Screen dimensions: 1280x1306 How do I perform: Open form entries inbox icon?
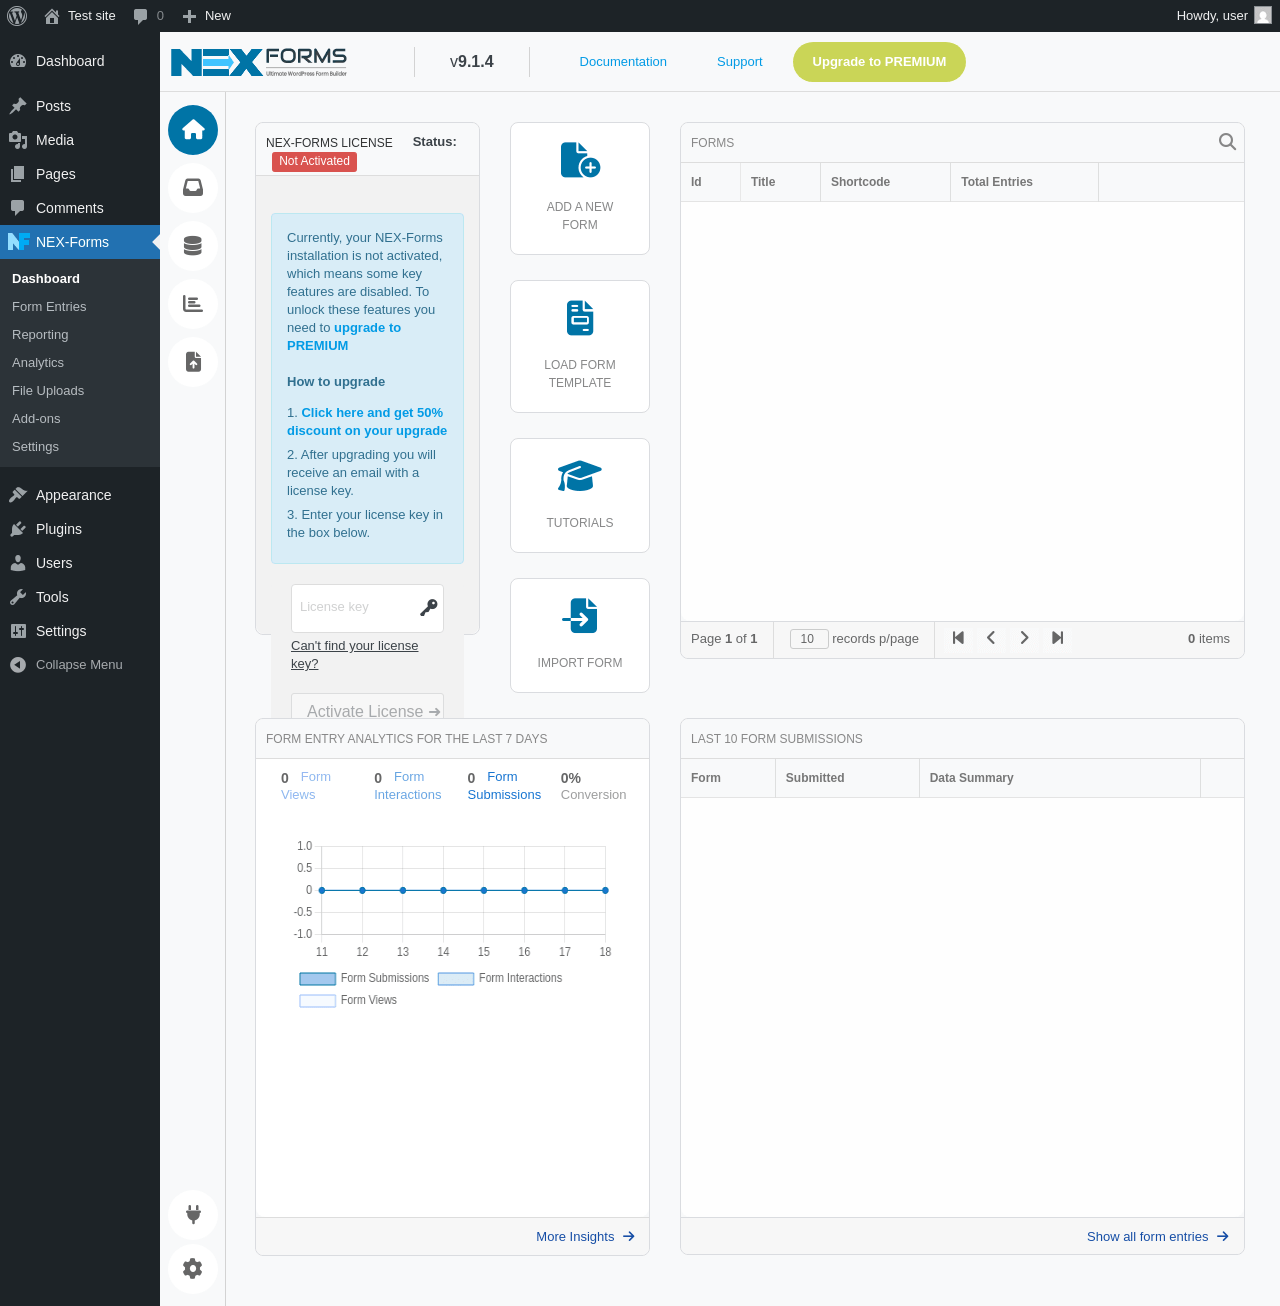click(x=193, y=188)
